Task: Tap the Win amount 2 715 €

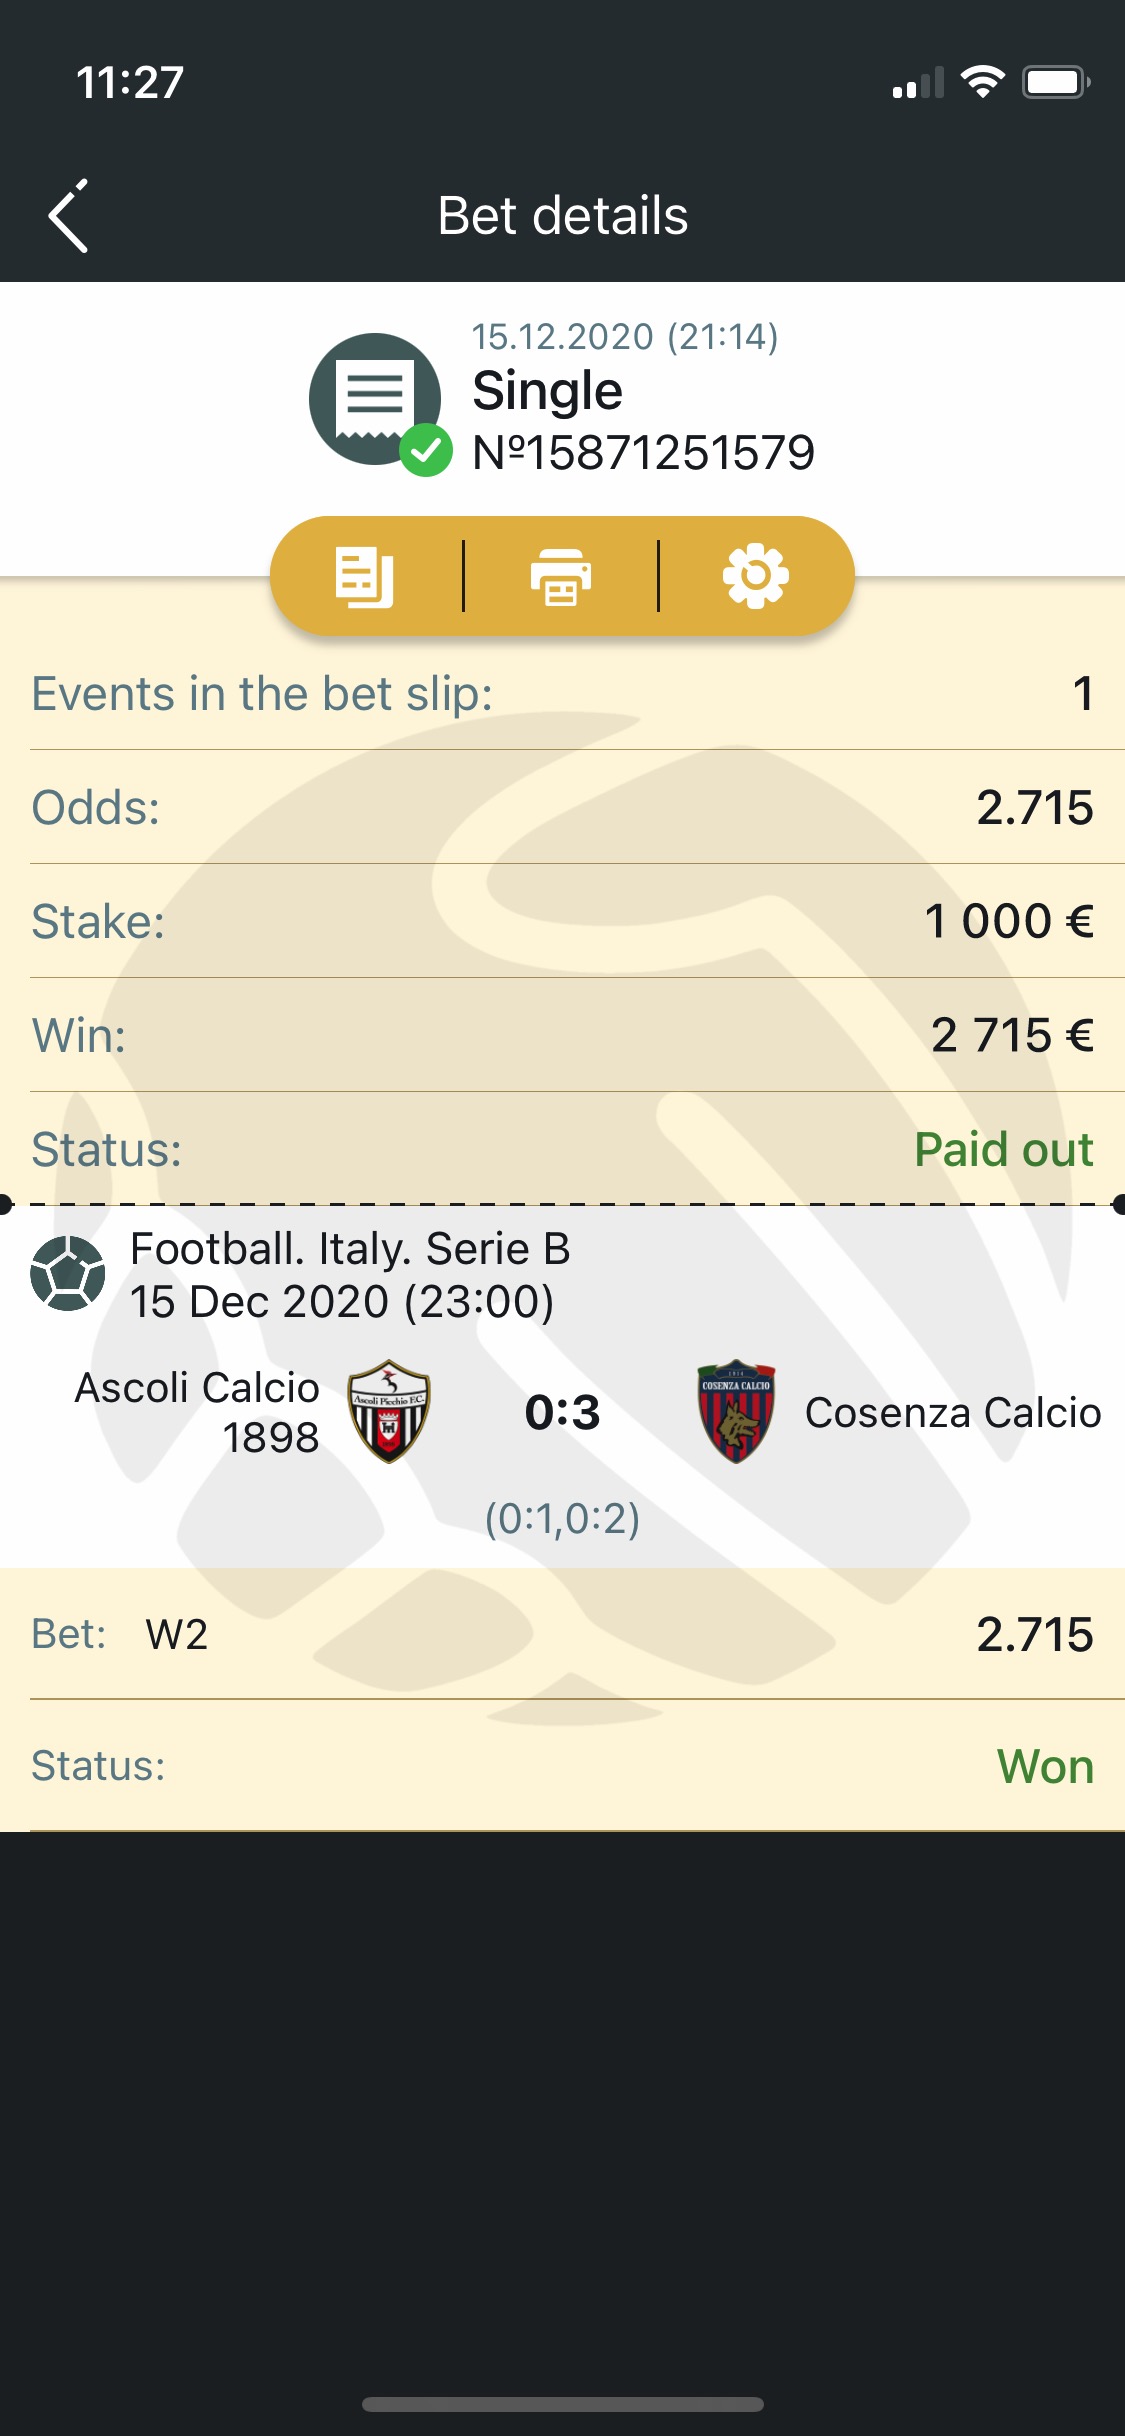Action: pyautogui.click(x=1012, y=1035)
